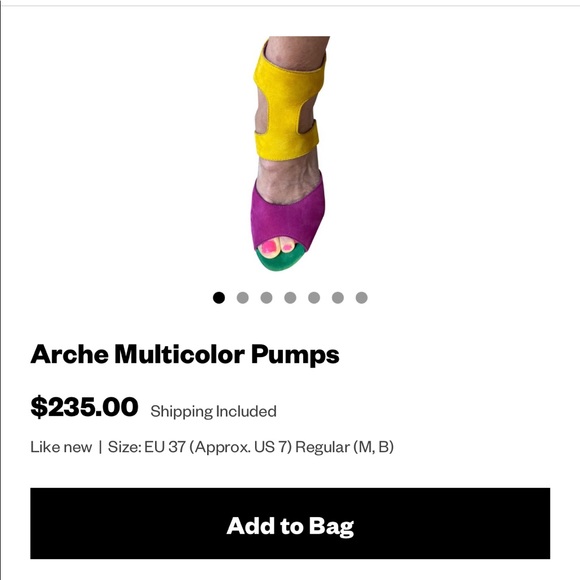The image size is (580, 580).
Task: Click the pink painted toenails in photo
Action: [277, 246]
